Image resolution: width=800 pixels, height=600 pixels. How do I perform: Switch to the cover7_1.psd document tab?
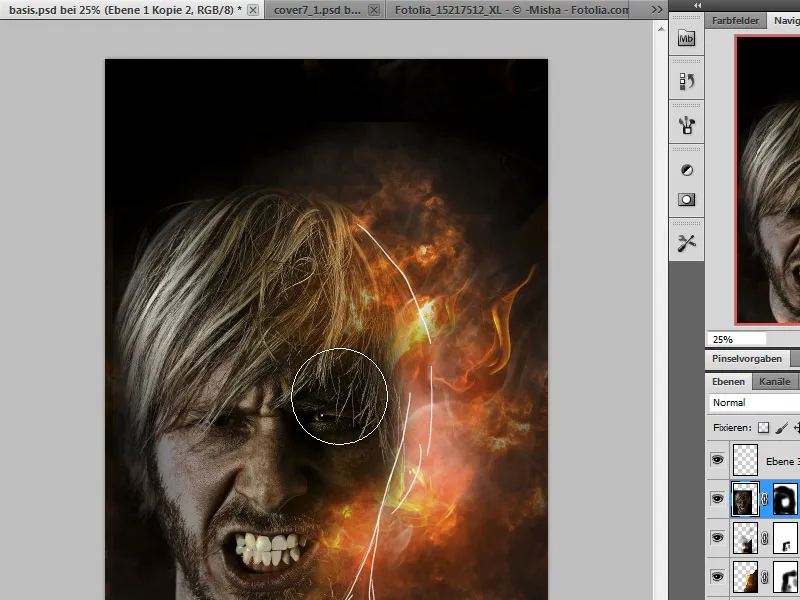317,10
